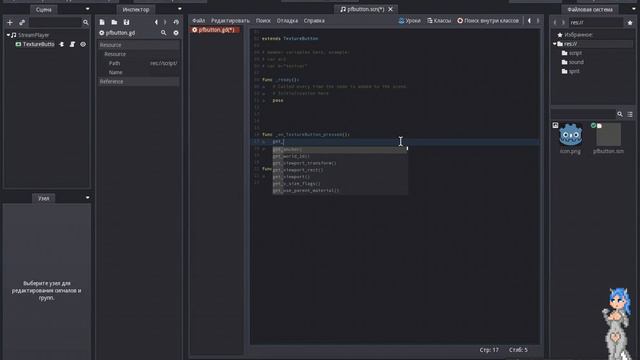Open Уроки (tutorials) in the script editor

coord(409,20)
